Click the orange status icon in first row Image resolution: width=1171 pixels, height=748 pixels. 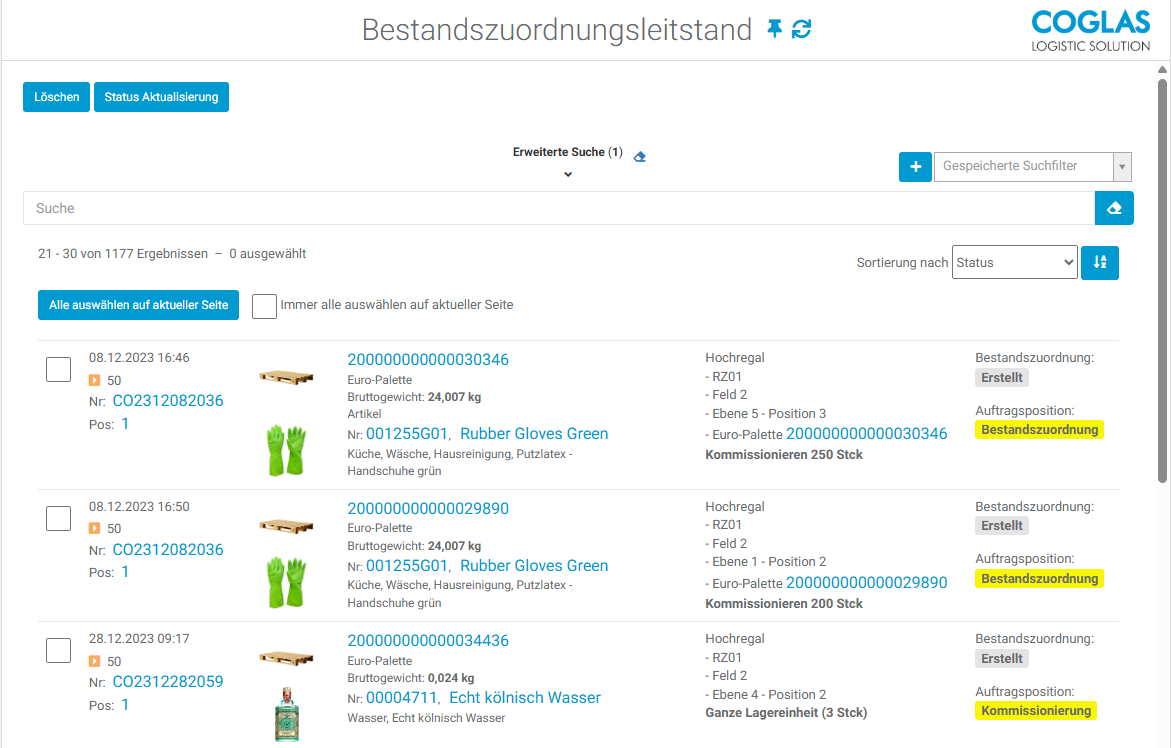95,380
